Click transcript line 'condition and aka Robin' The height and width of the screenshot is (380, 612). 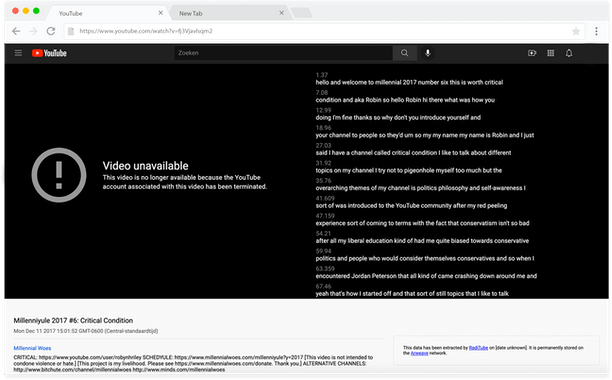pyautogui.click(x=405, y=100)
